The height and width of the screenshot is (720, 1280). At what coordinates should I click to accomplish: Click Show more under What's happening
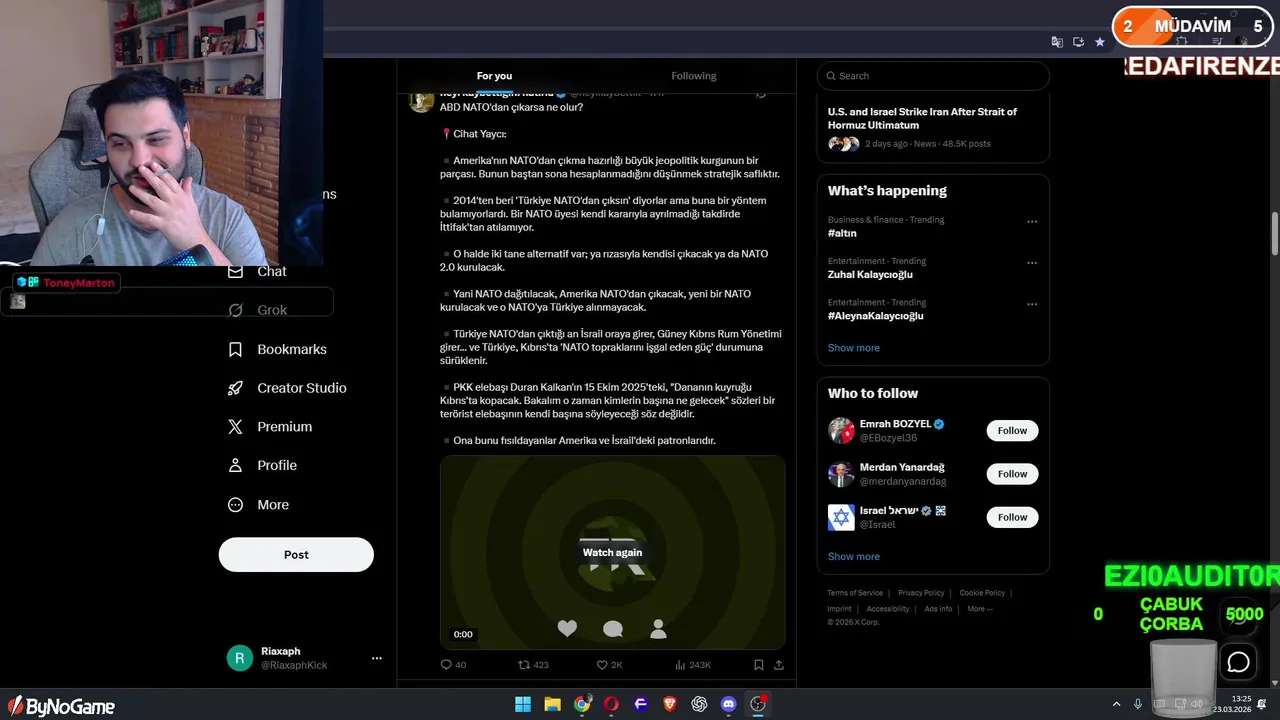(x=853, y=348)
